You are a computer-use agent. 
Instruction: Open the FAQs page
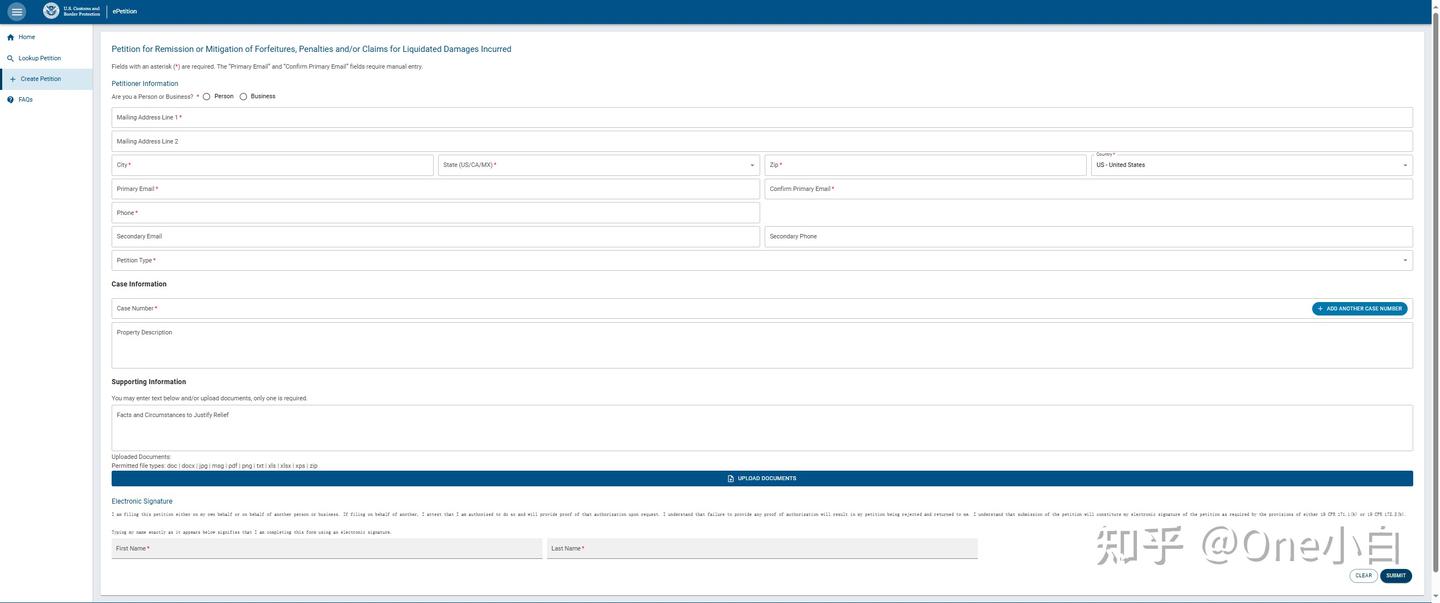pyautogui.click(x=46, y=100)
